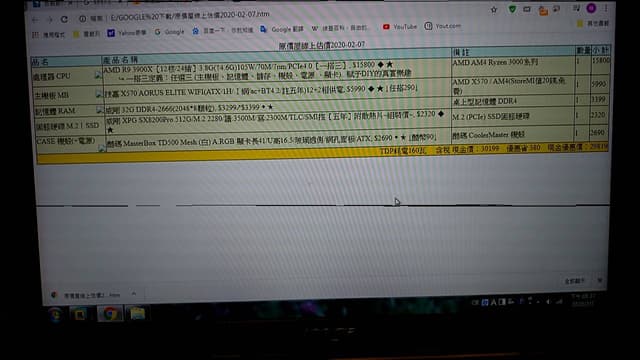Click the CASE category cell

(70, 143)
